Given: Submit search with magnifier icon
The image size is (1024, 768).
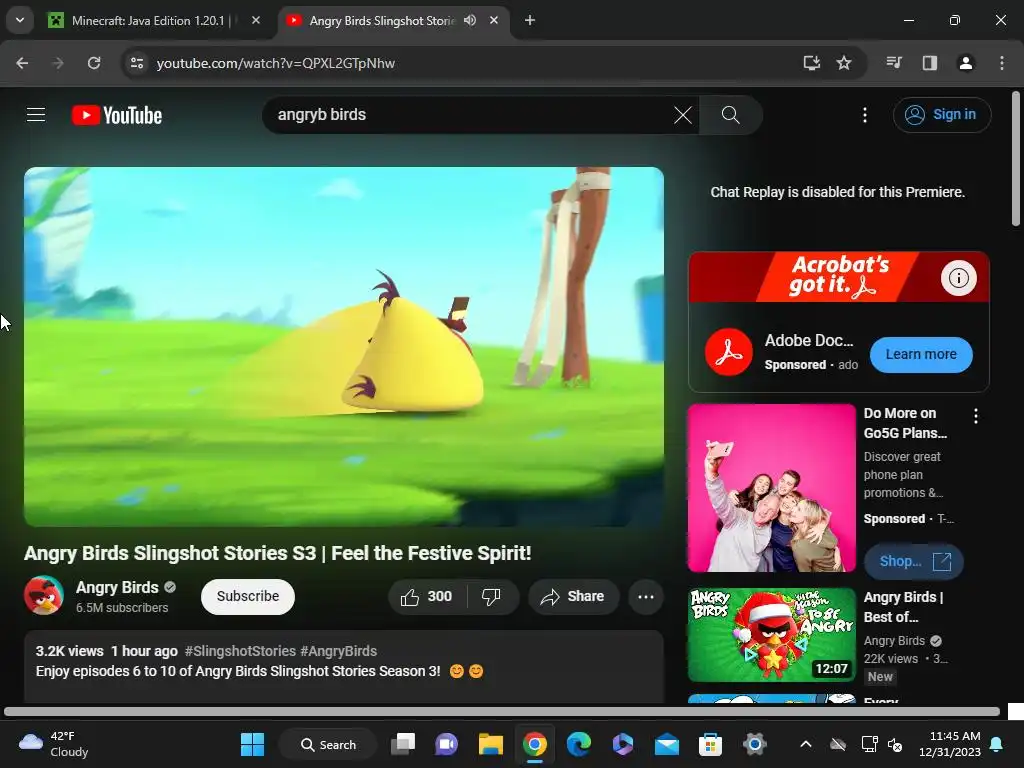Looking at the screenshot, I should pos(730,115).
